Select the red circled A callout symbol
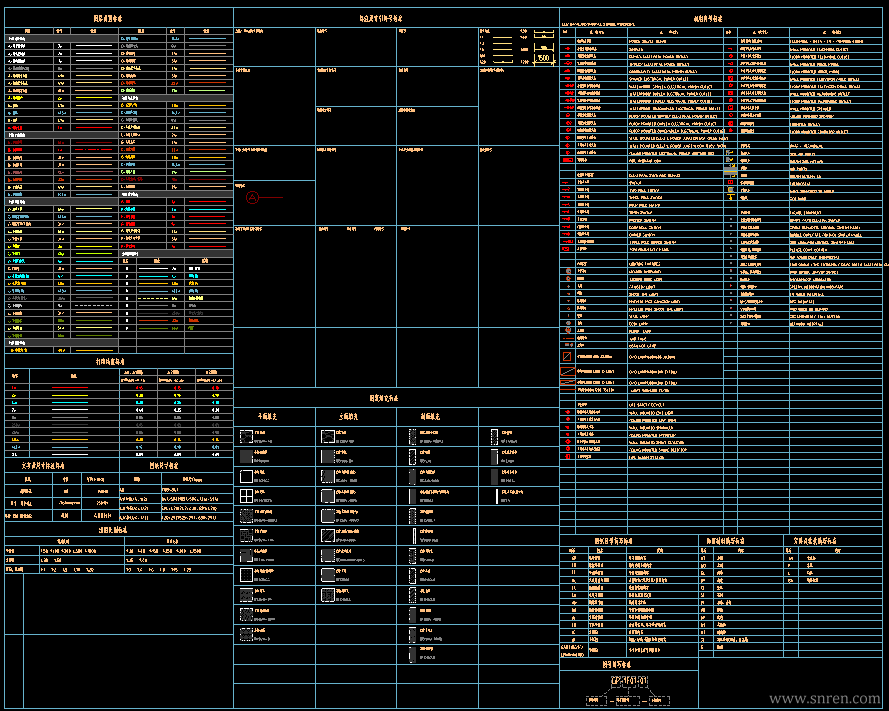This screenshot has width=889, height=711. pyautogui.click(x=252, y=197)
